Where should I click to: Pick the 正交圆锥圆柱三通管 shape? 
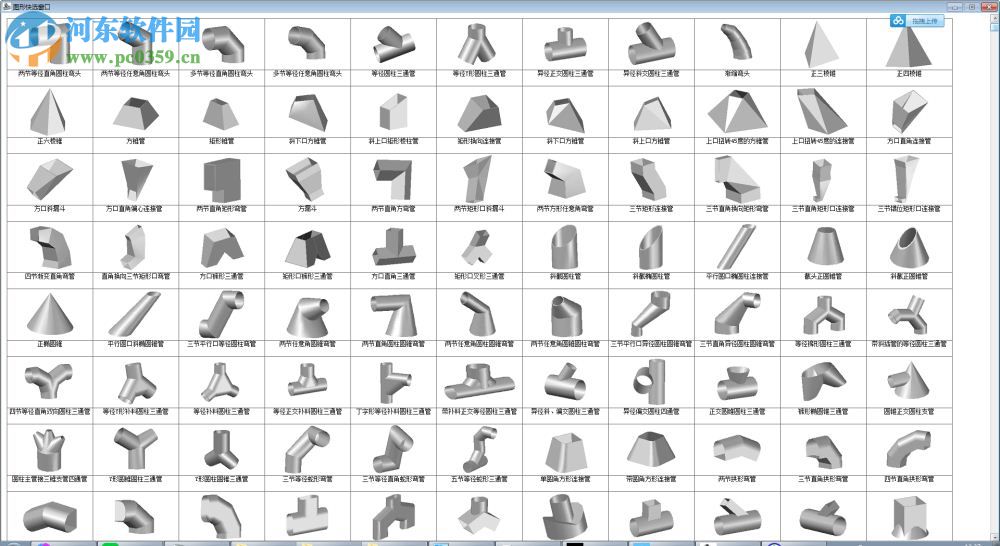(737, 383)
